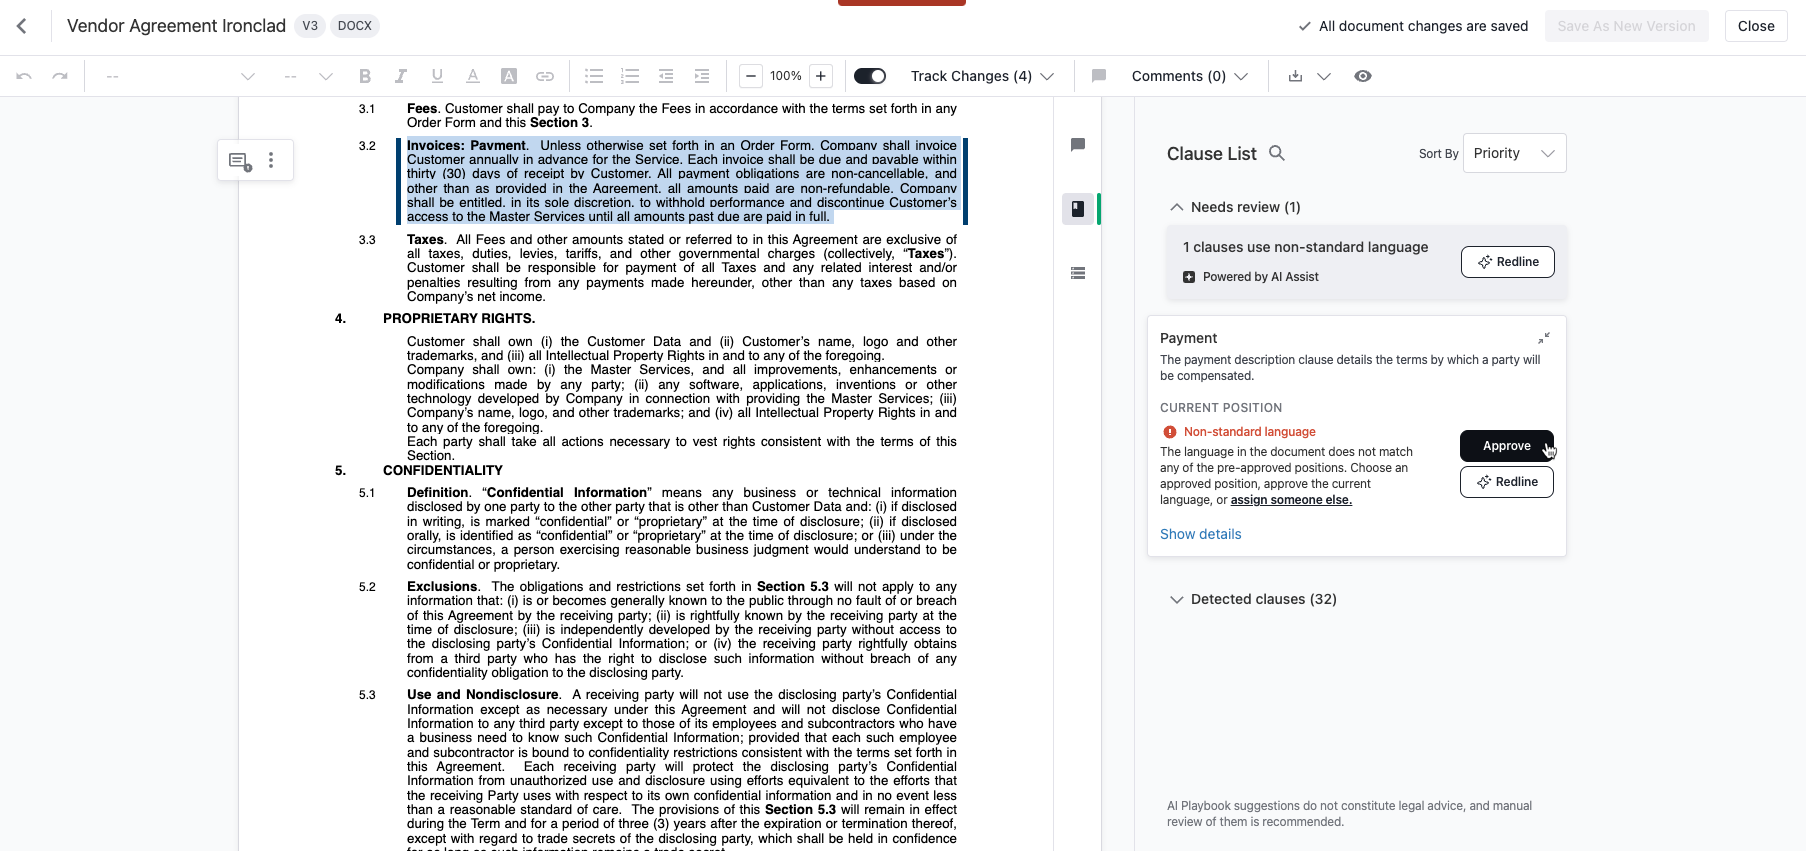
Task: Click the DOCX file type badge
Action: [354, 26]
